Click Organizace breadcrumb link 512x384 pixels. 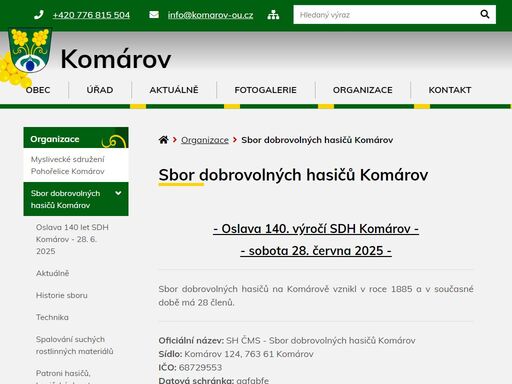(x=205, y=140)
